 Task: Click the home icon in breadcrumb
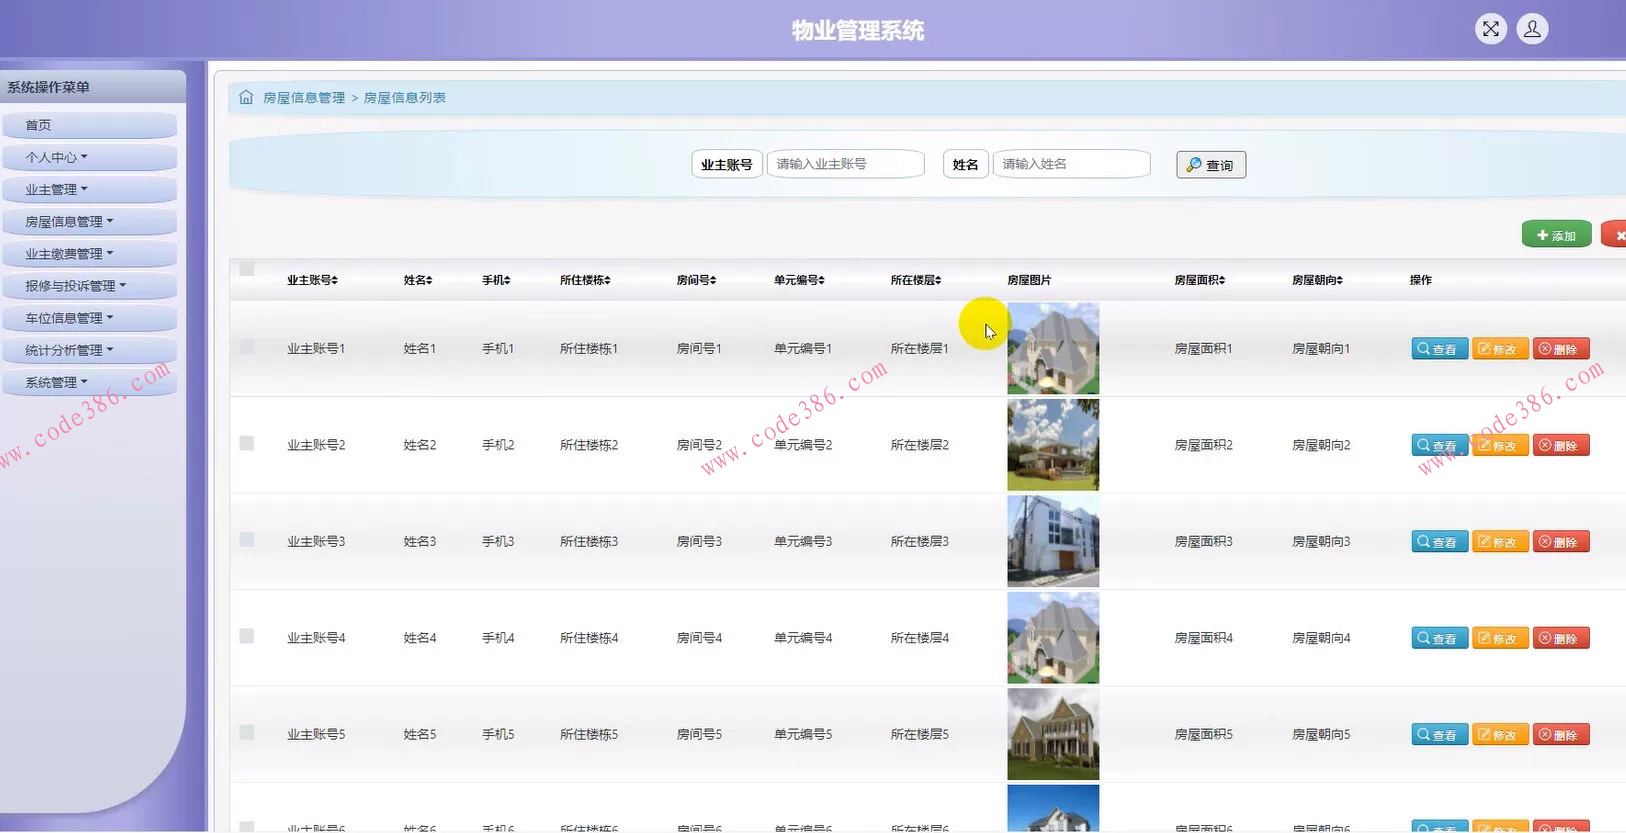246,97
